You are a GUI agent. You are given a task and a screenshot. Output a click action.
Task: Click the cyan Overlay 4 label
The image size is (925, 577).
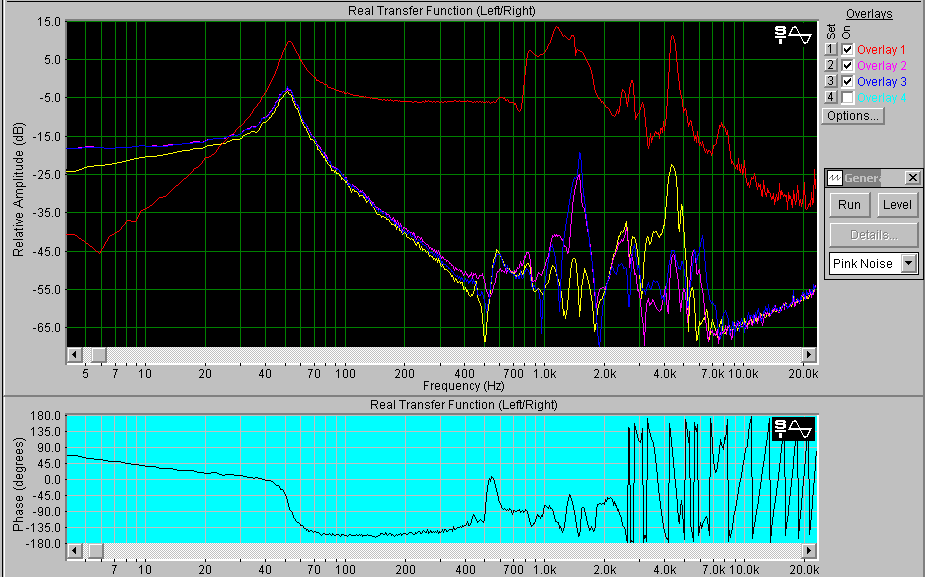coord(881,97)
